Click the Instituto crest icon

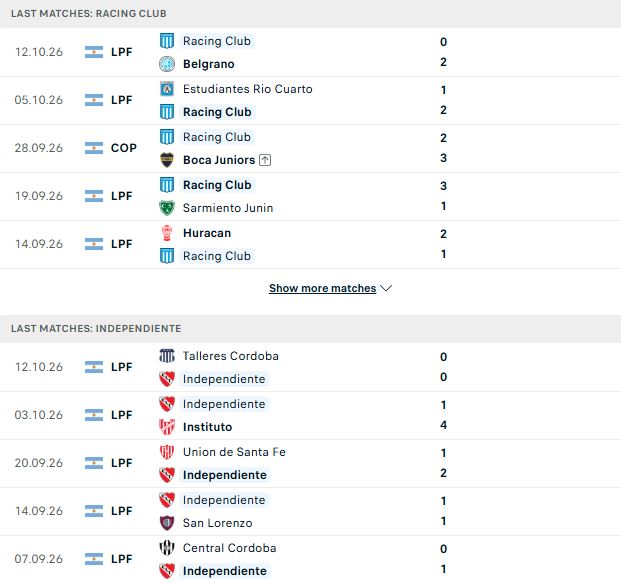[x=167, y=427]
